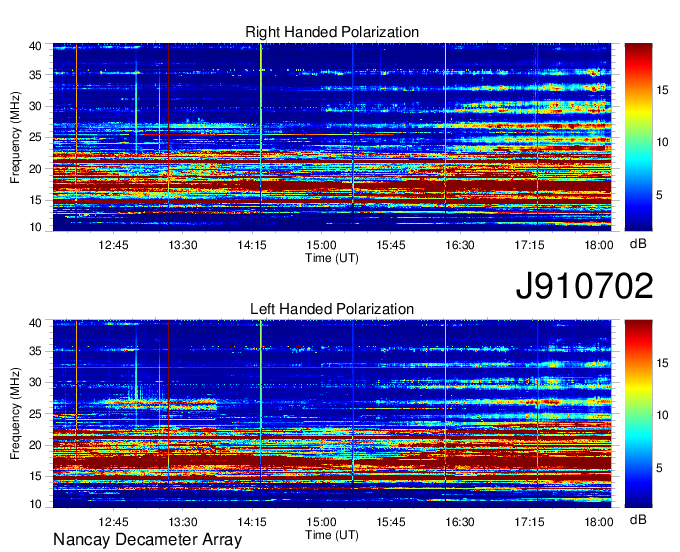Click the "Left Handed Polarization" plot title

pos(332,309)
